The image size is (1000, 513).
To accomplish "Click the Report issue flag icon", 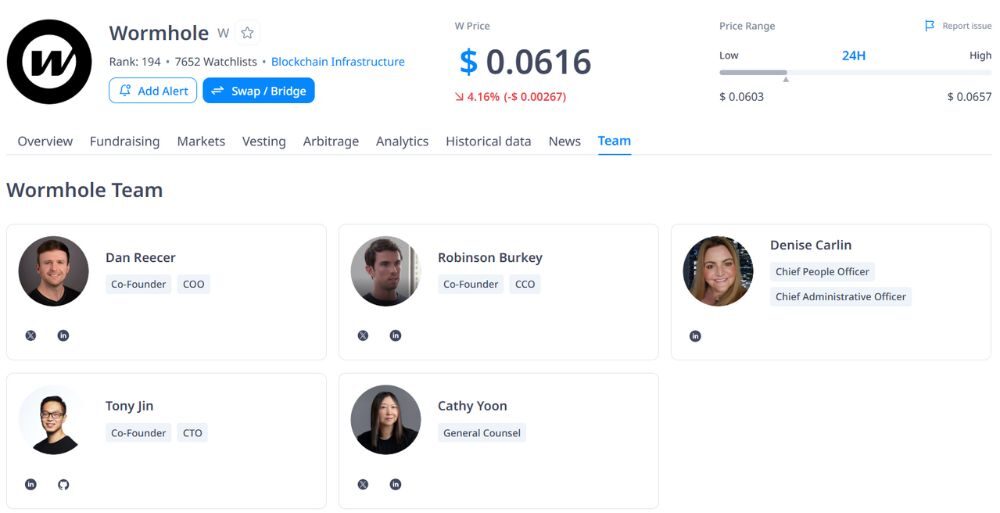I will (x=930, y=26).
